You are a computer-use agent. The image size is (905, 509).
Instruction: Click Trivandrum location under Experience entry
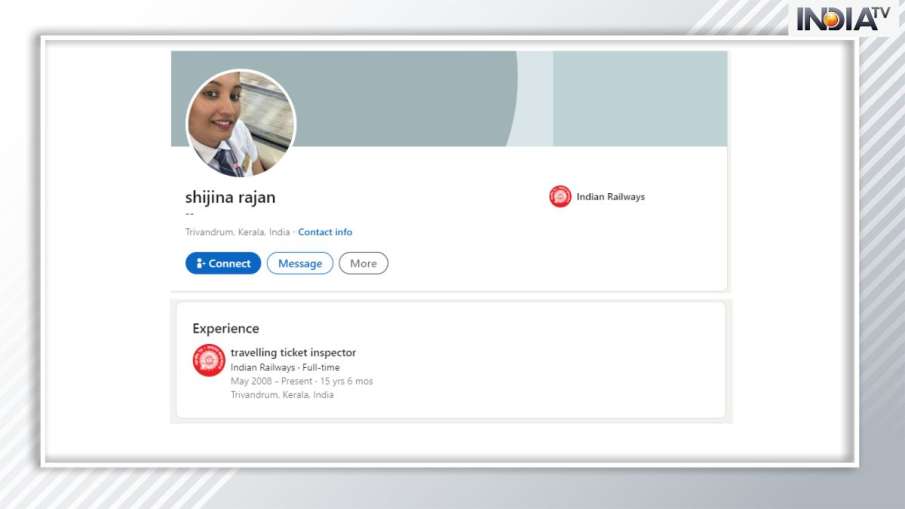[282, 395]
